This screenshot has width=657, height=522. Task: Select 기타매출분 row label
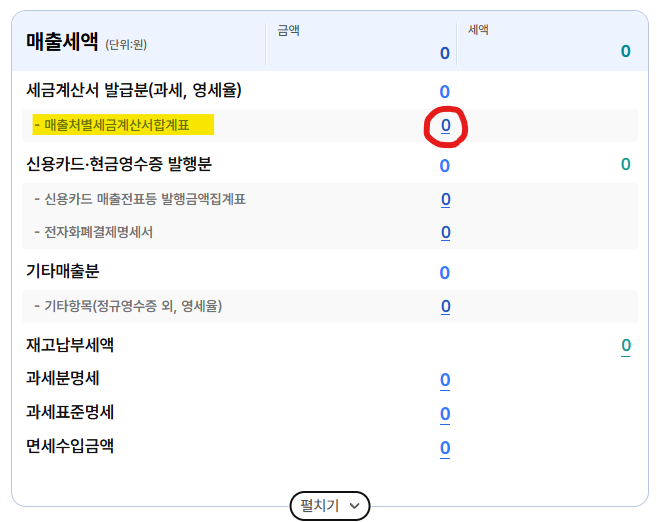[x=63, y=271]
